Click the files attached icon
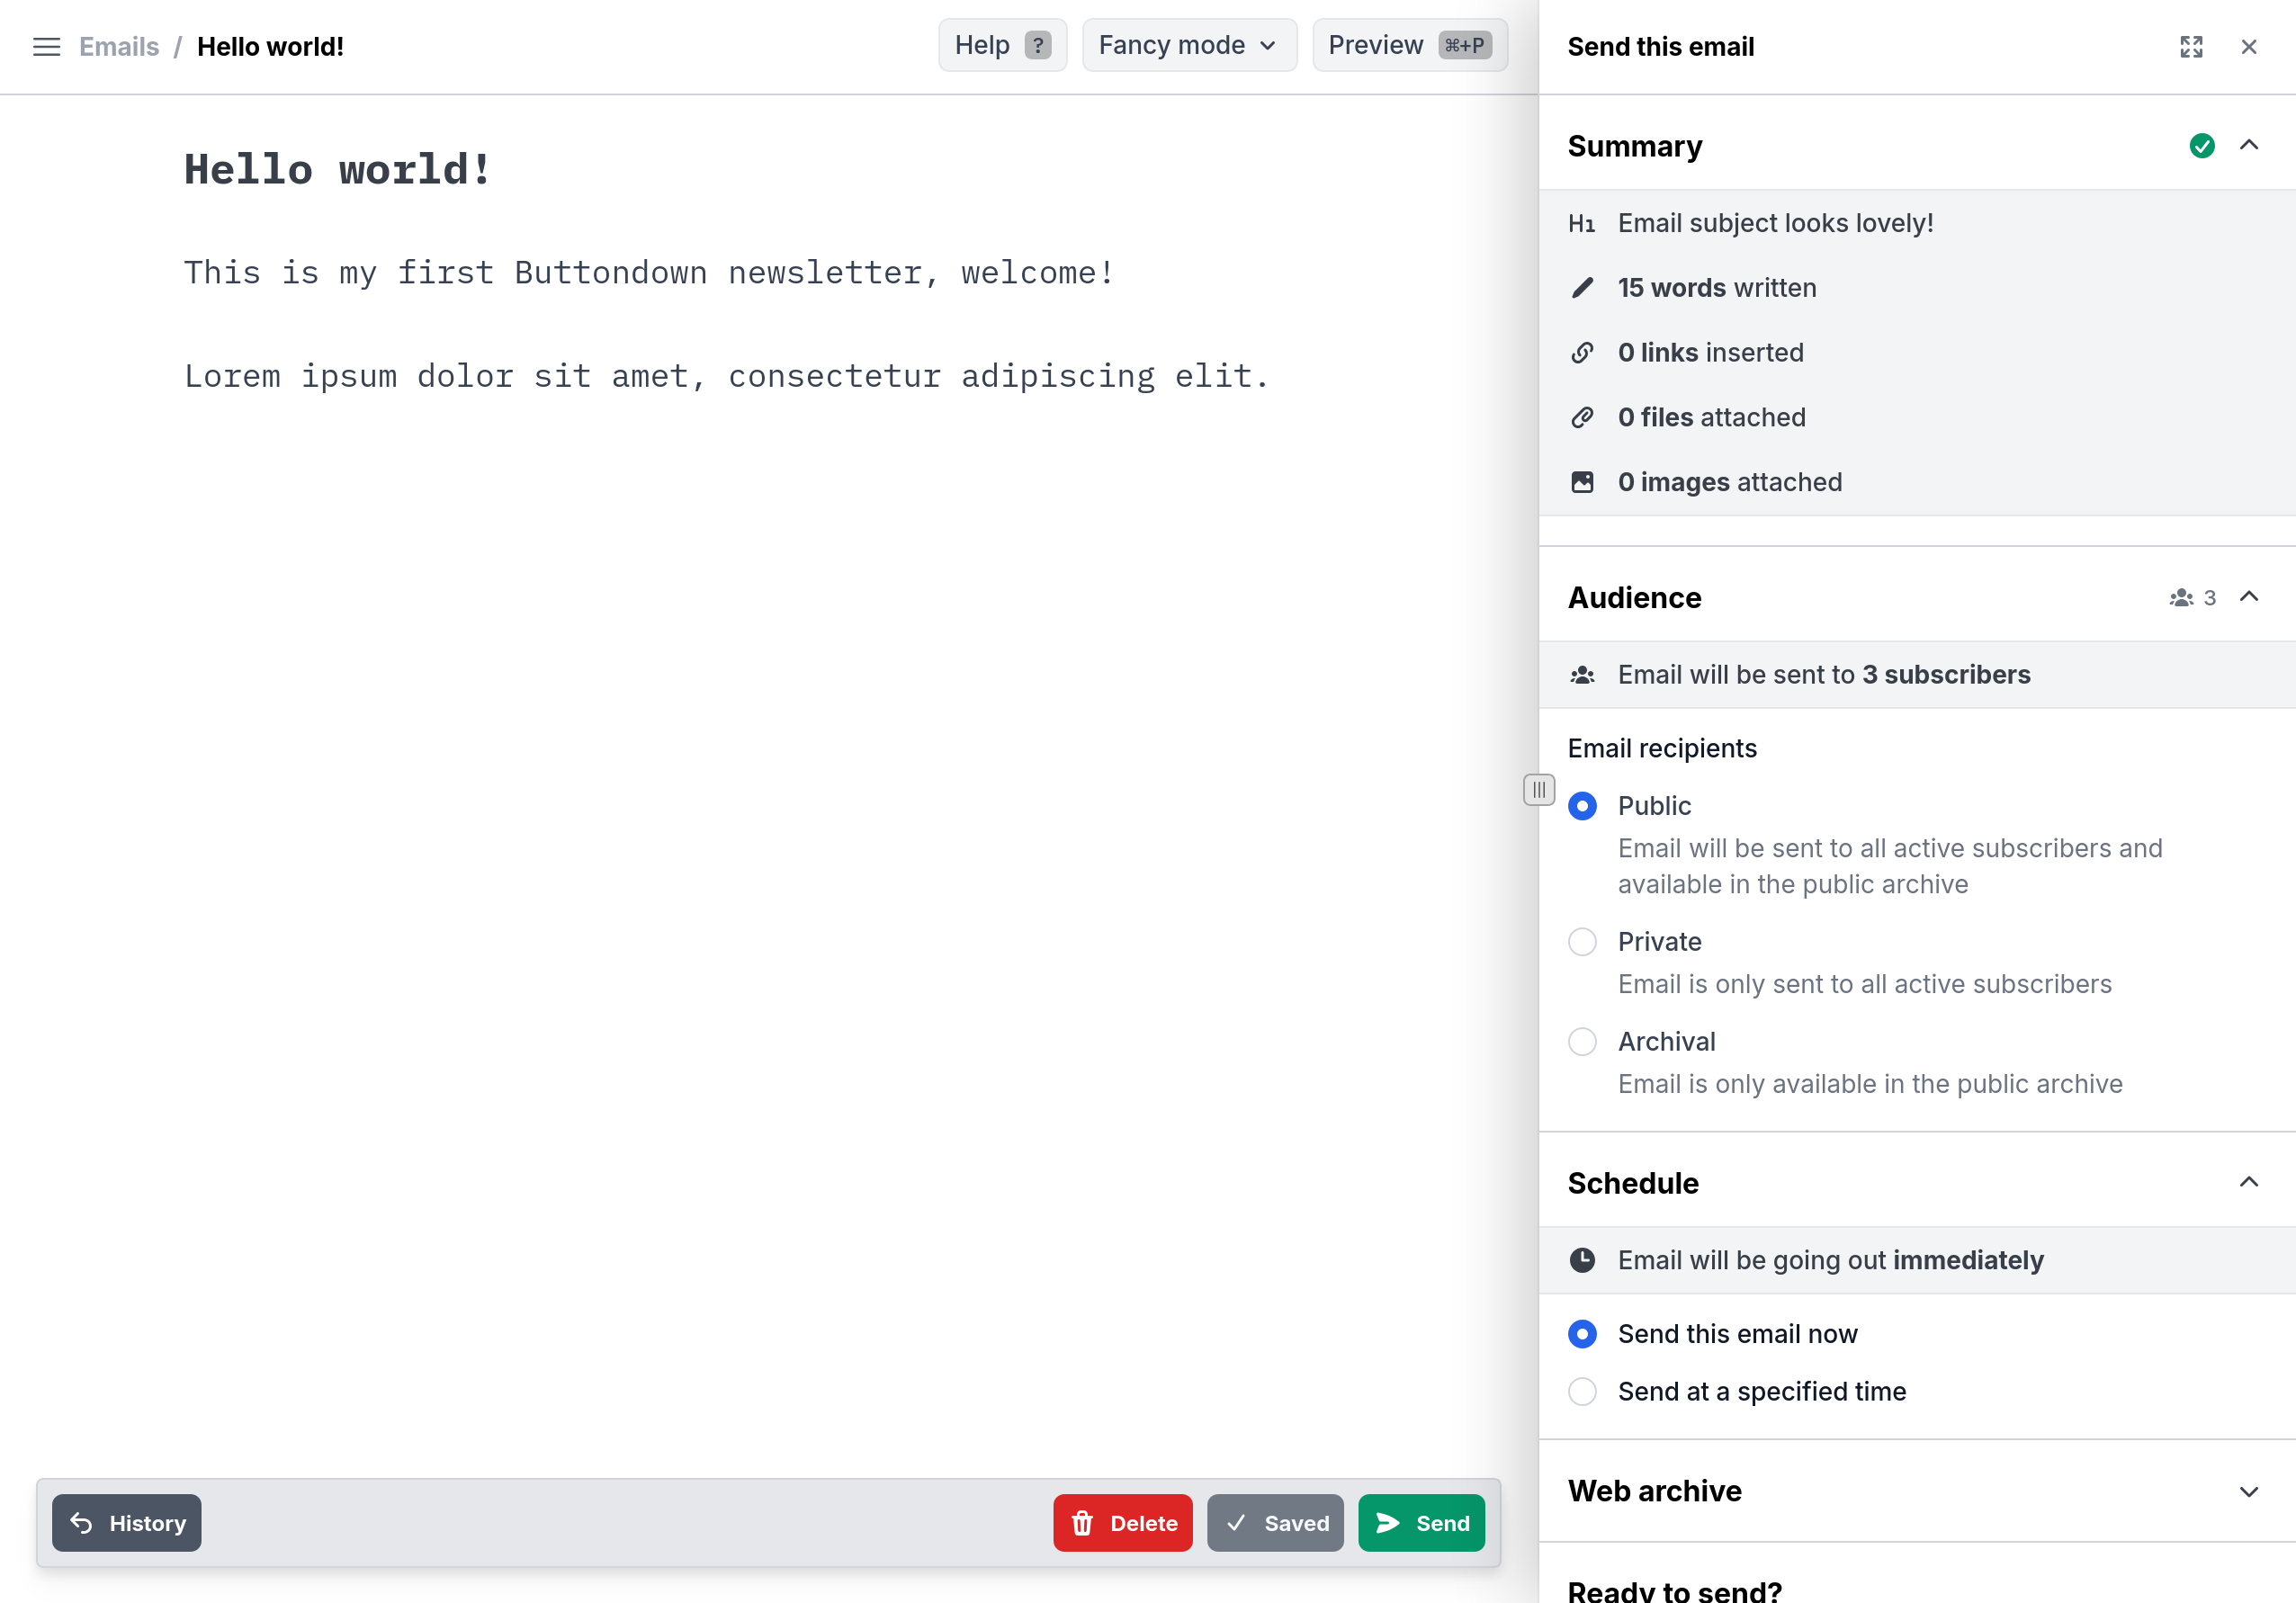The image size is (2296, 1603). coord(1583,416)
